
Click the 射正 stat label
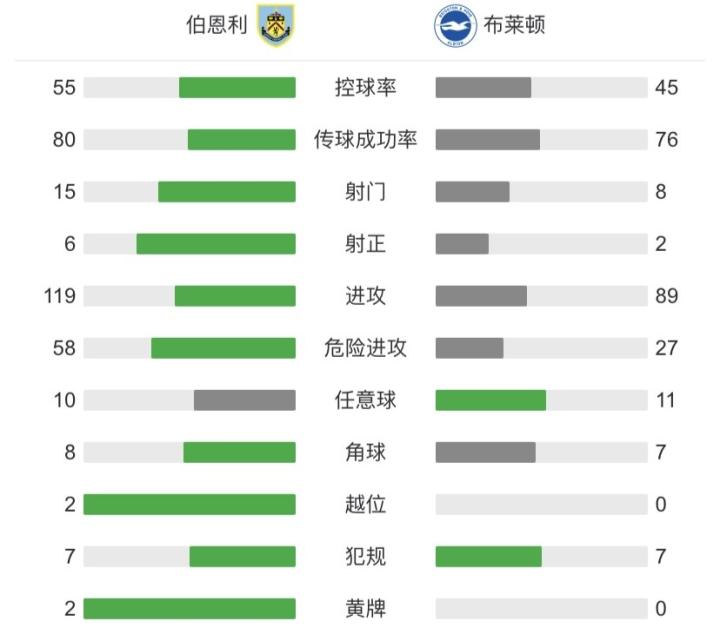point(365,244)
